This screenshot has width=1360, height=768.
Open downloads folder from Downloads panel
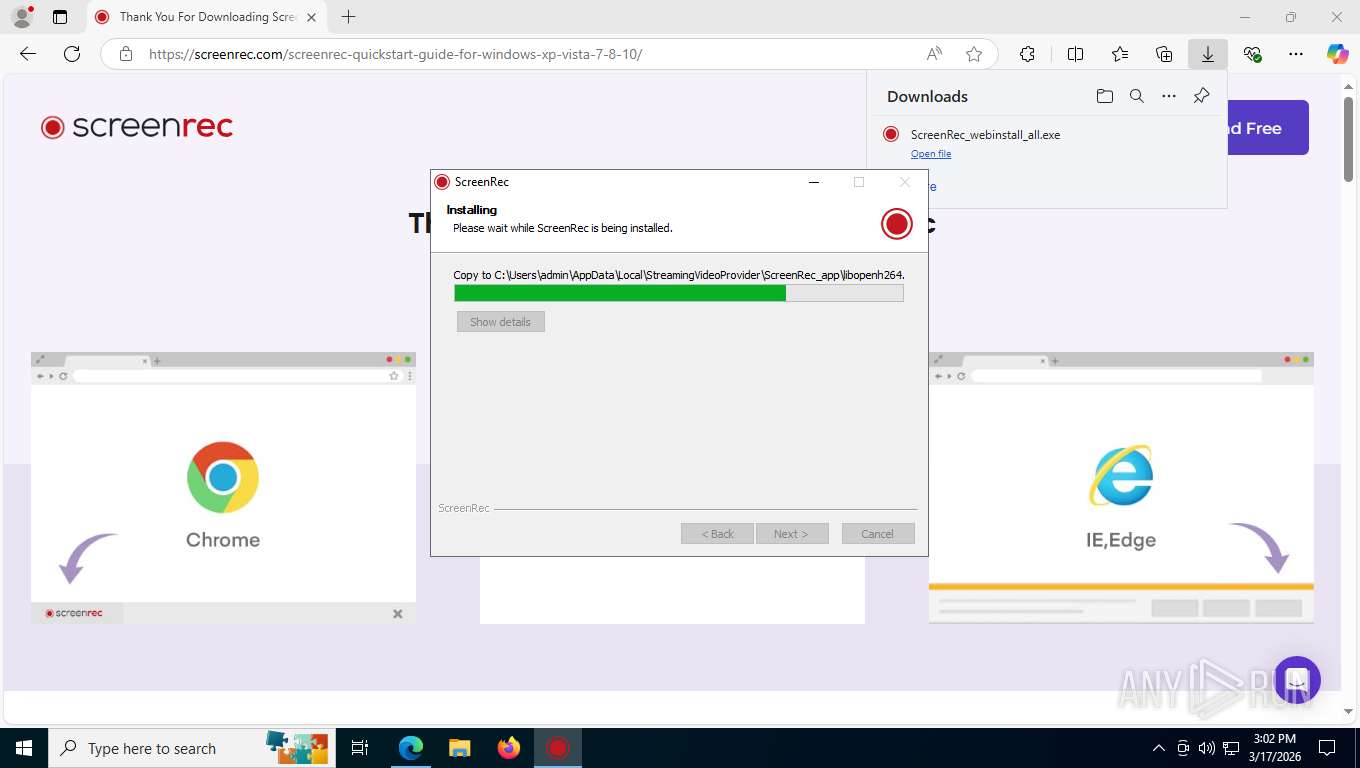point(1104,96)
